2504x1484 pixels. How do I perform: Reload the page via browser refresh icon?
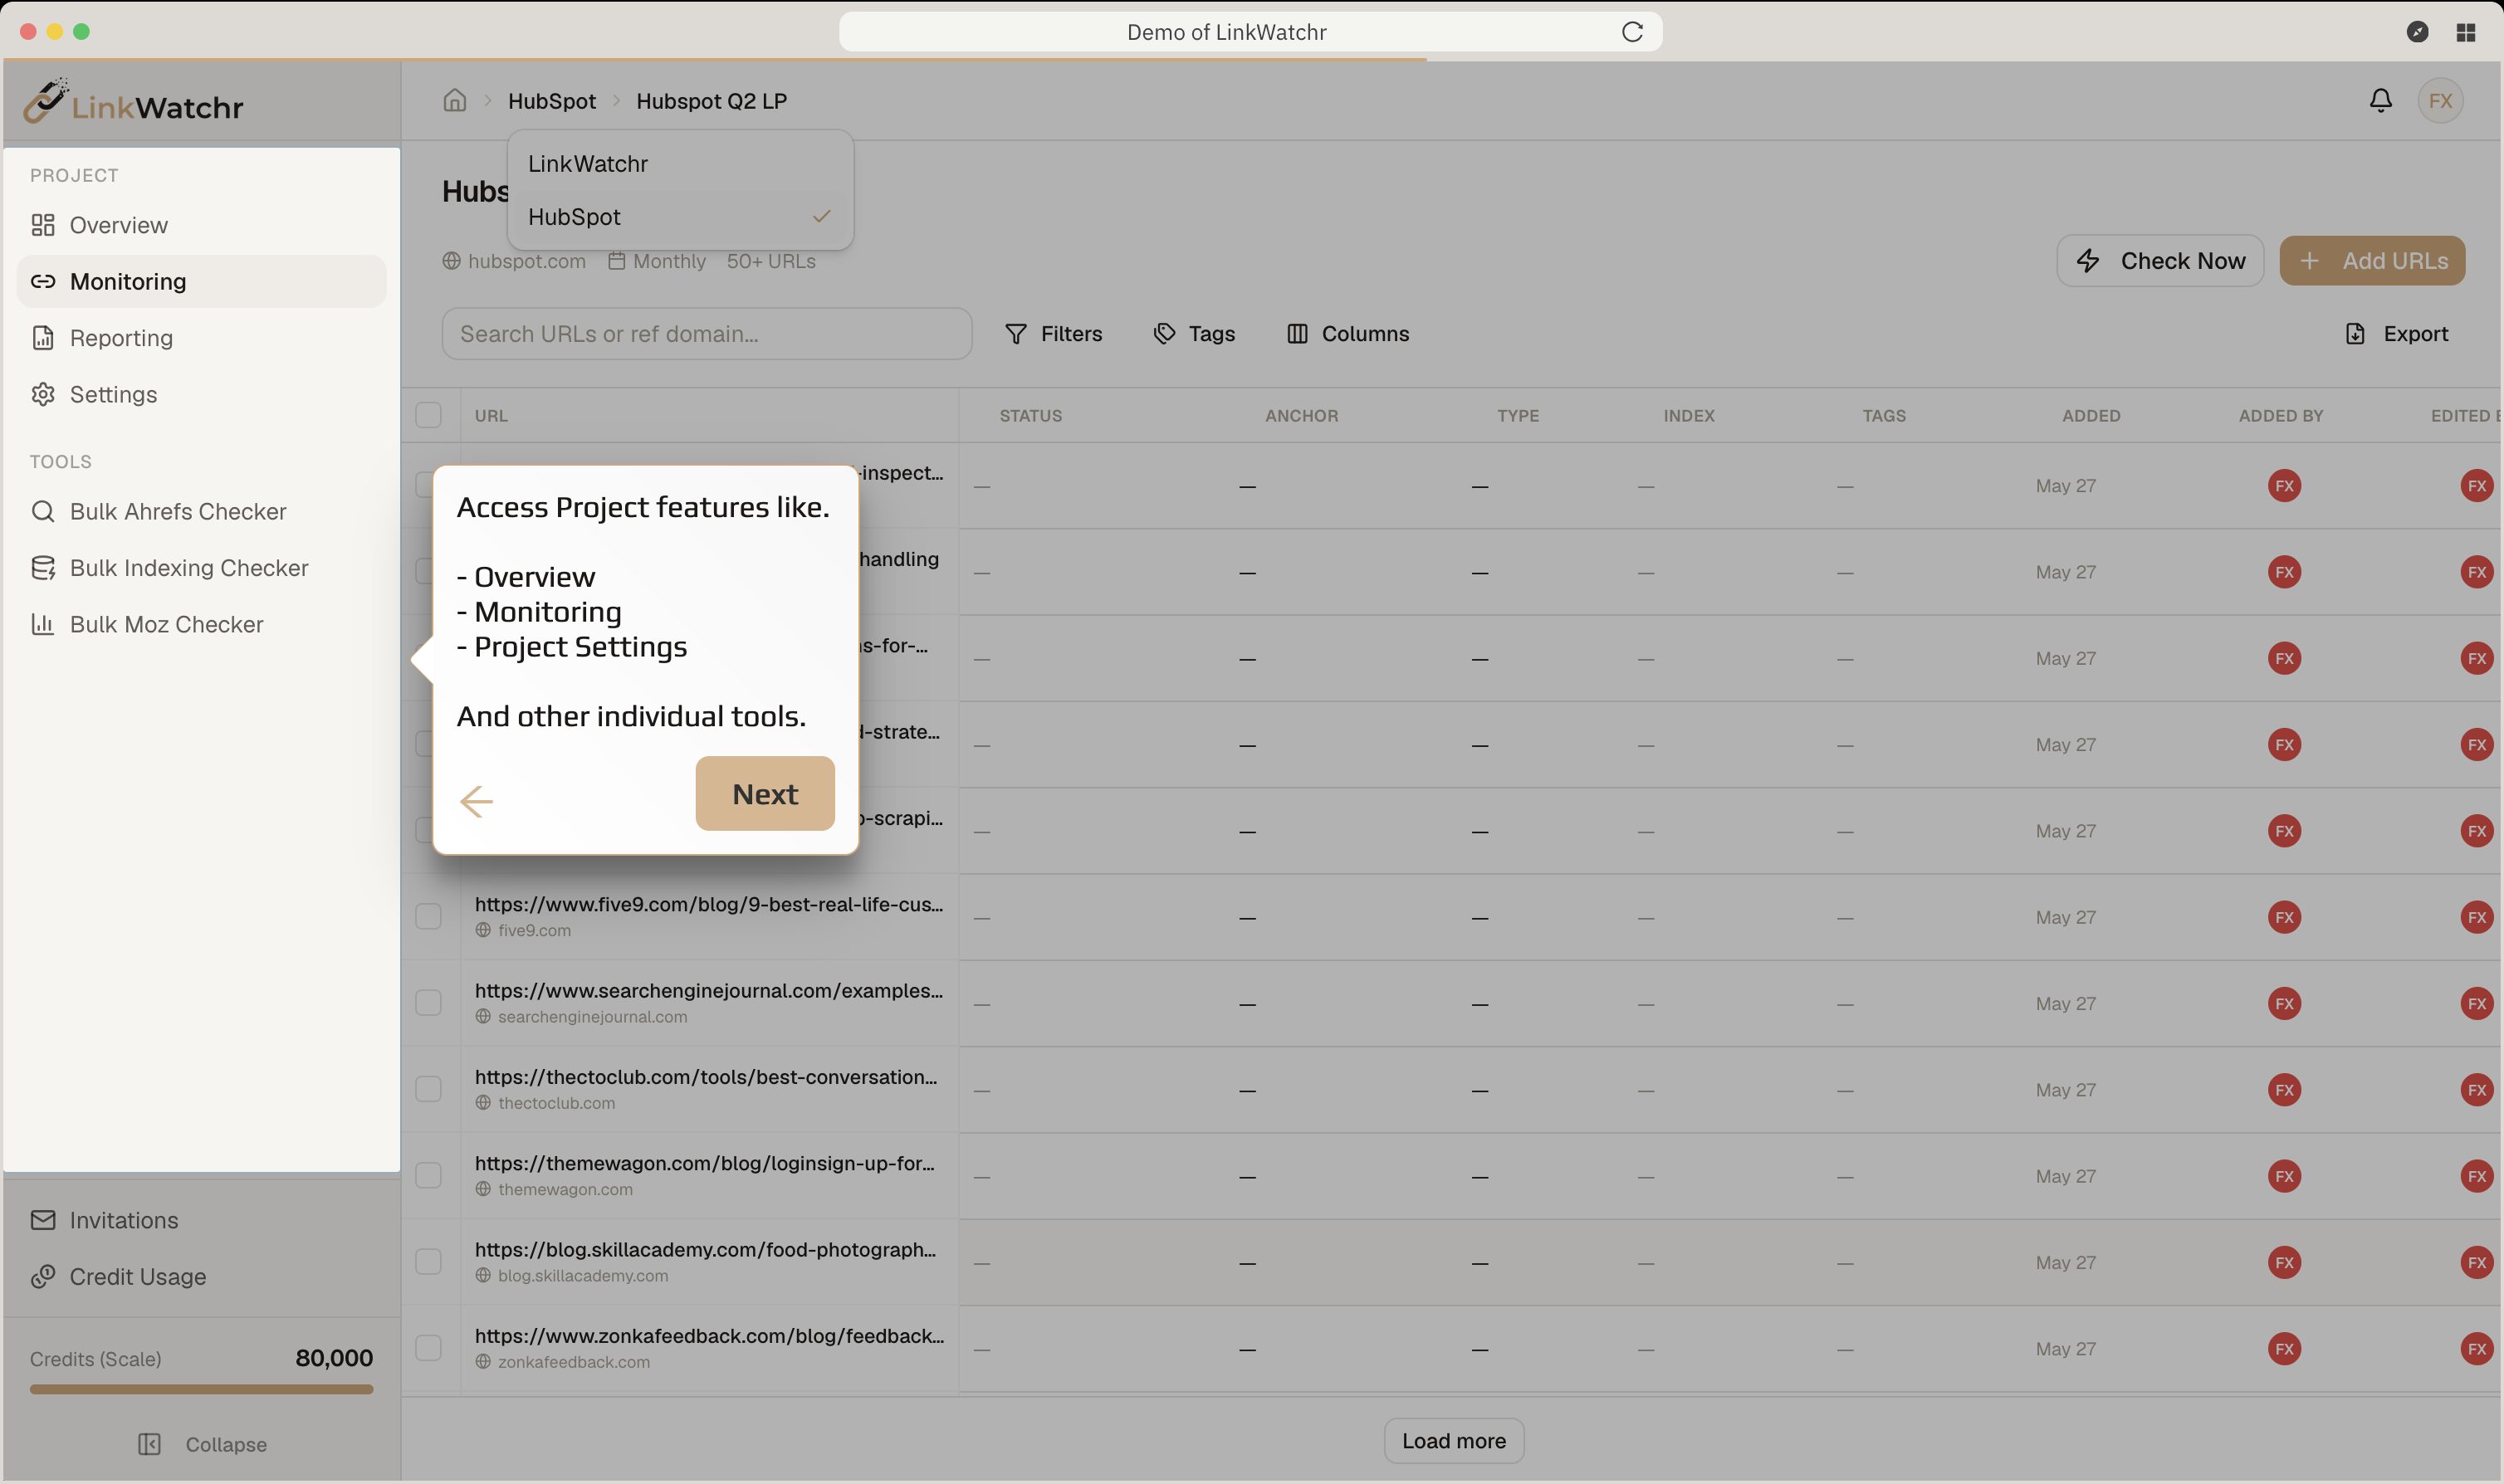(1632, 32)
